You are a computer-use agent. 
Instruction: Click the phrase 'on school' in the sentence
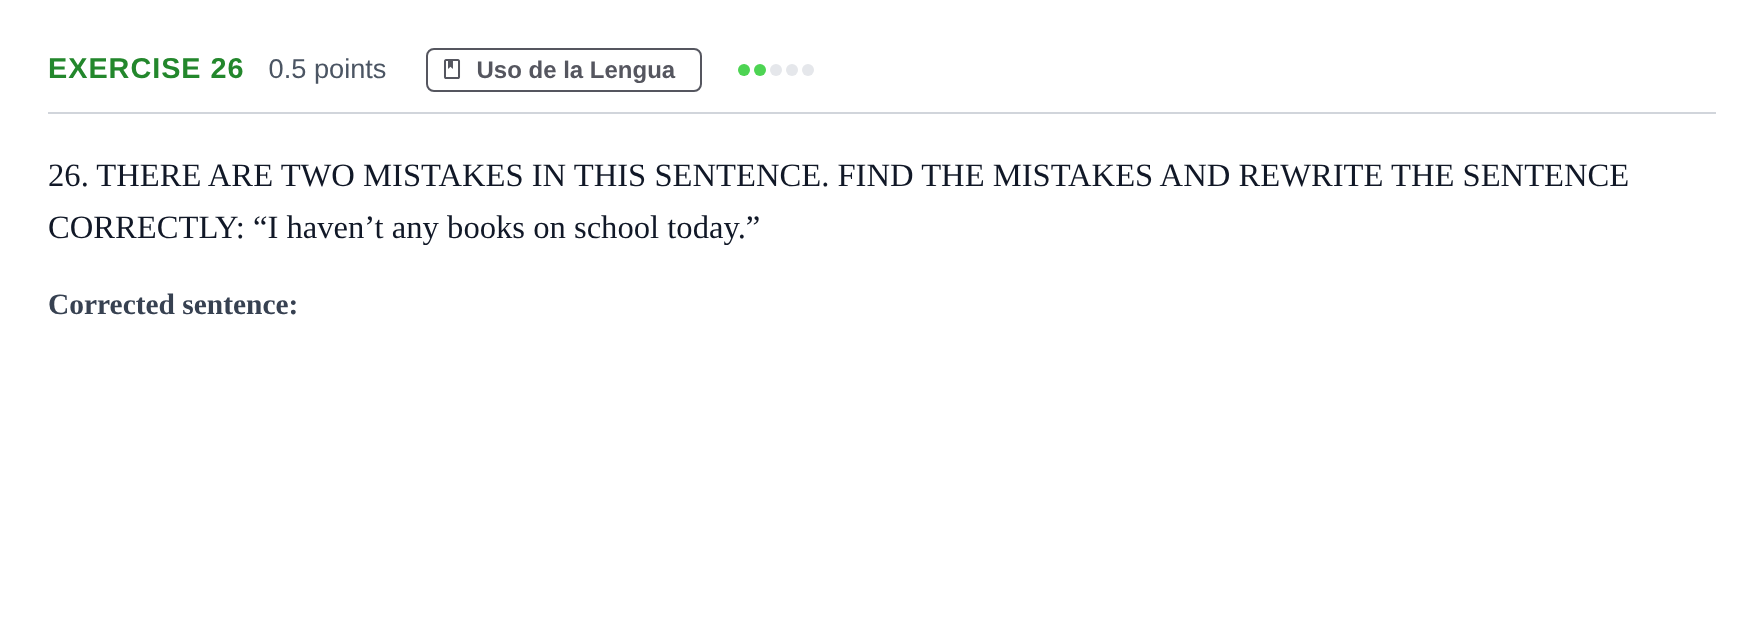[x=595, y=228]
